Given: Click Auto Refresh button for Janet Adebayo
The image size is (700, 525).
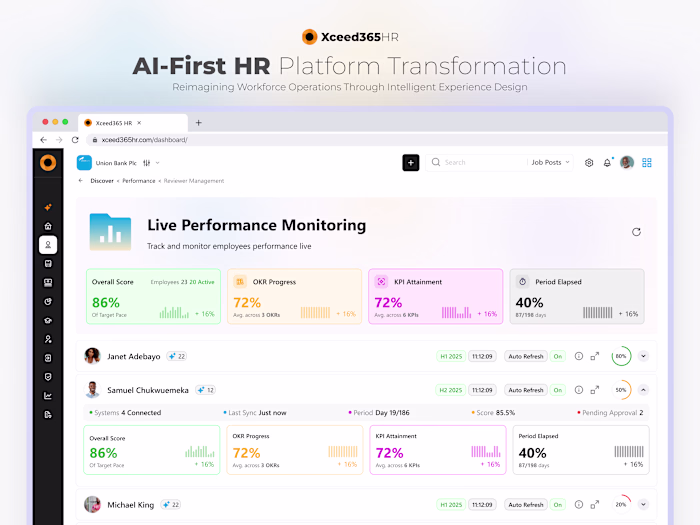Looking at the screenshot, I should (526, 356).
